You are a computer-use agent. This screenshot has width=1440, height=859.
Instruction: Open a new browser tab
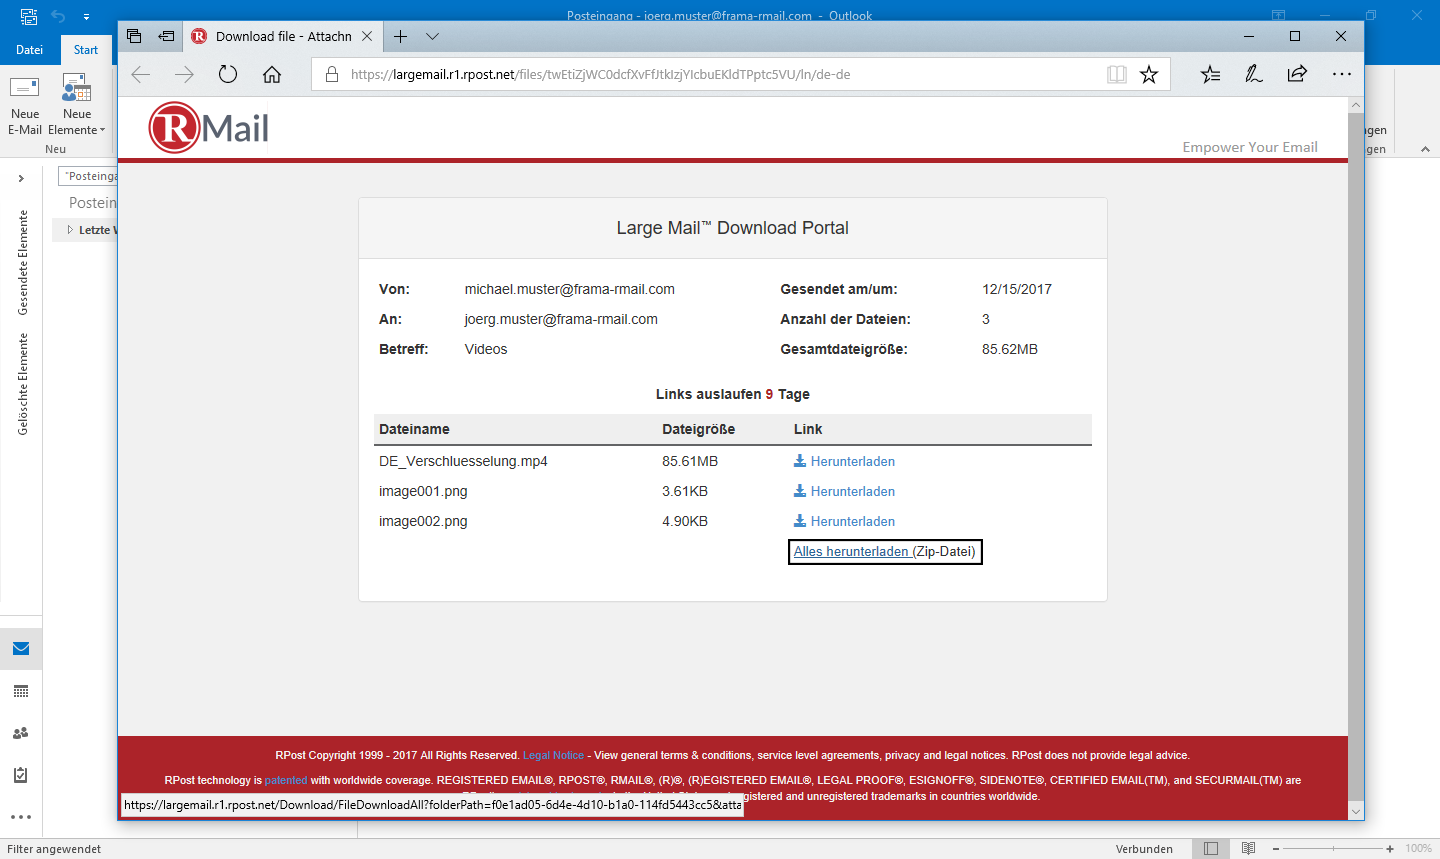pyautogui.click(x=400, y=36)
